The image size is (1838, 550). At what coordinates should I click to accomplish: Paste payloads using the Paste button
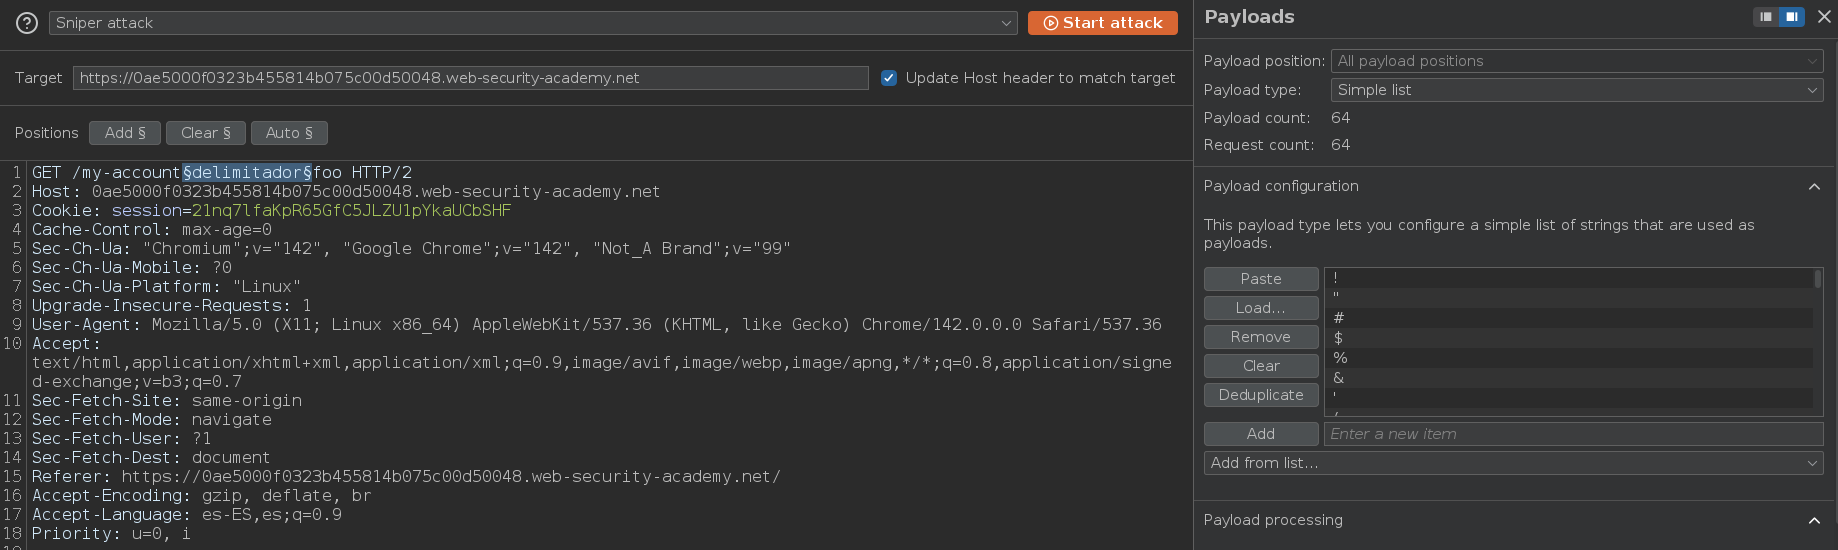pos(1260,279)
